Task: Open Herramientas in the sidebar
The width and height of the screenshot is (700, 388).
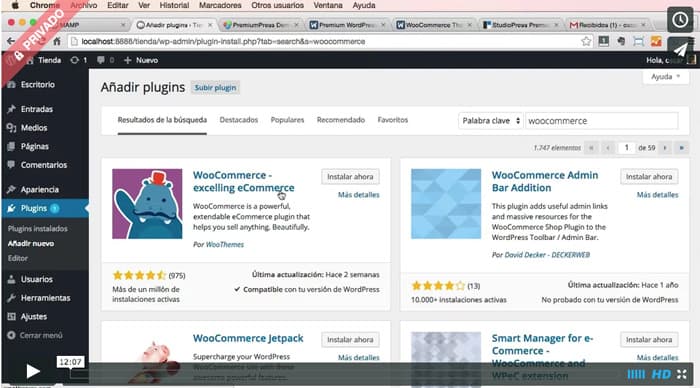Action: coord(45,298)
